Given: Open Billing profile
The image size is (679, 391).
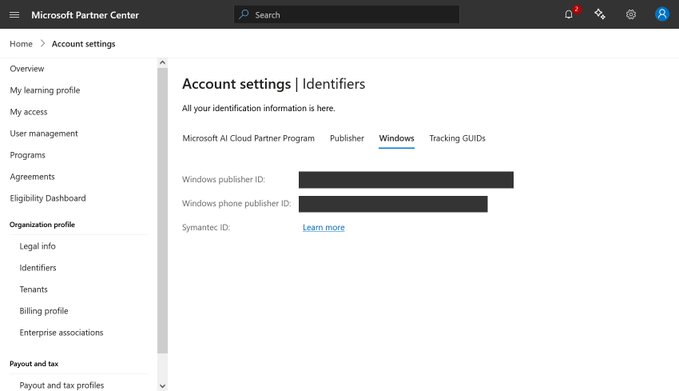Looking at the screenshot, I should pos(44,311).
